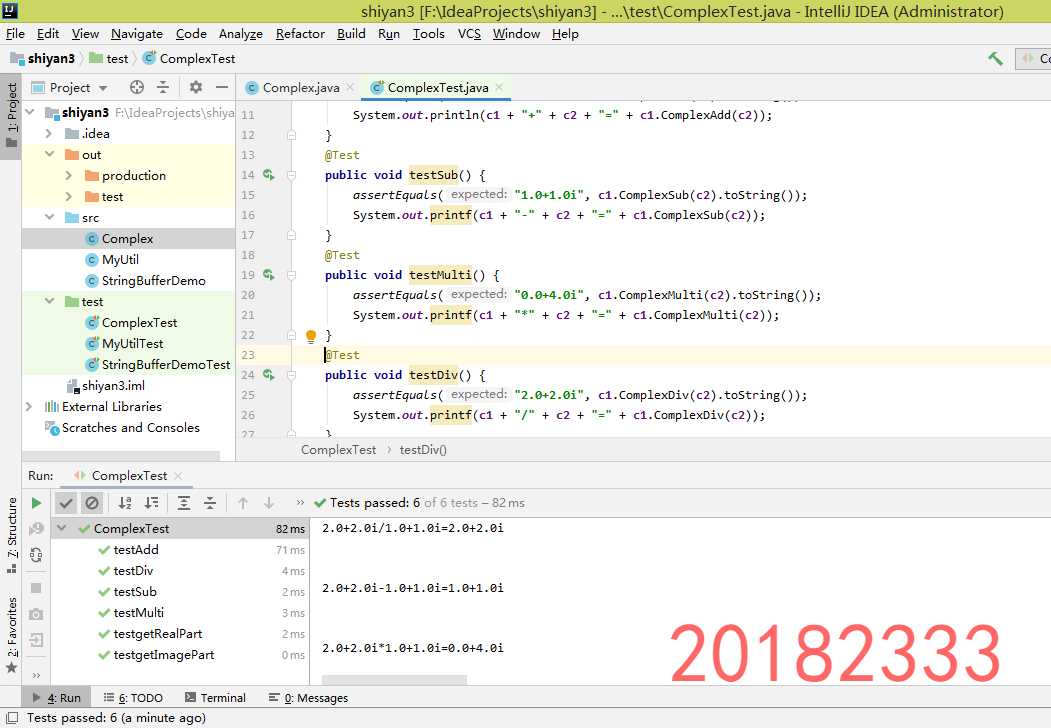Open the File menu
Screen dimensions: 1051x728
[x=15, y=34]
